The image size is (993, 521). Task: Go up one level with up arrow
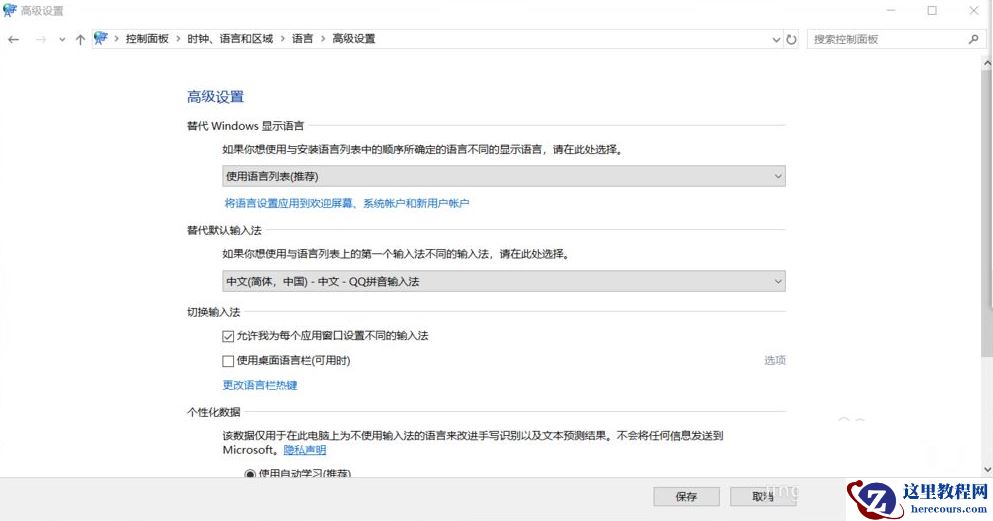pos(80,39)
